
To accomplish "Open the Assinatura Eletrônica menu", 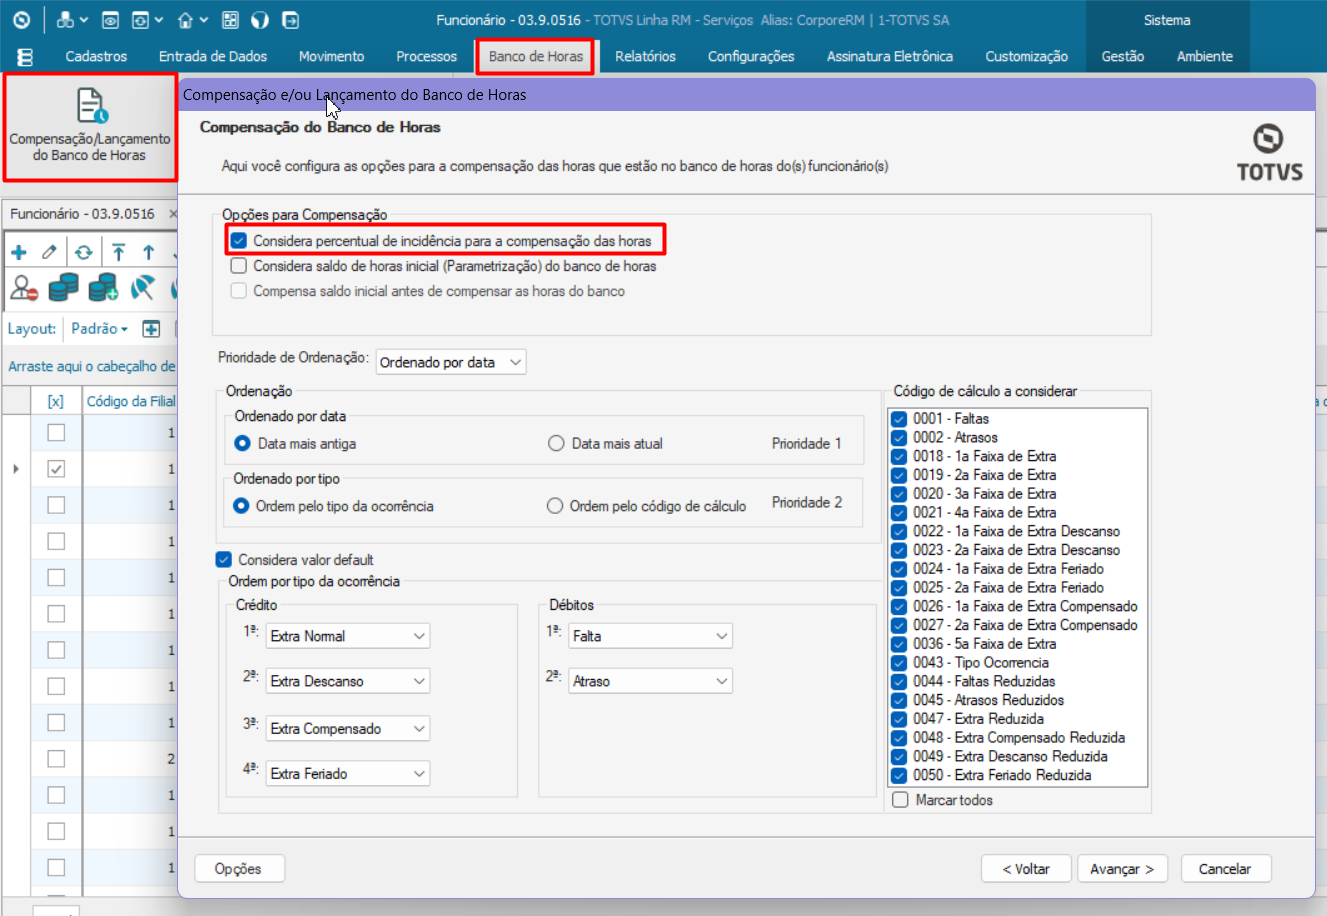I will pos(890,57).
